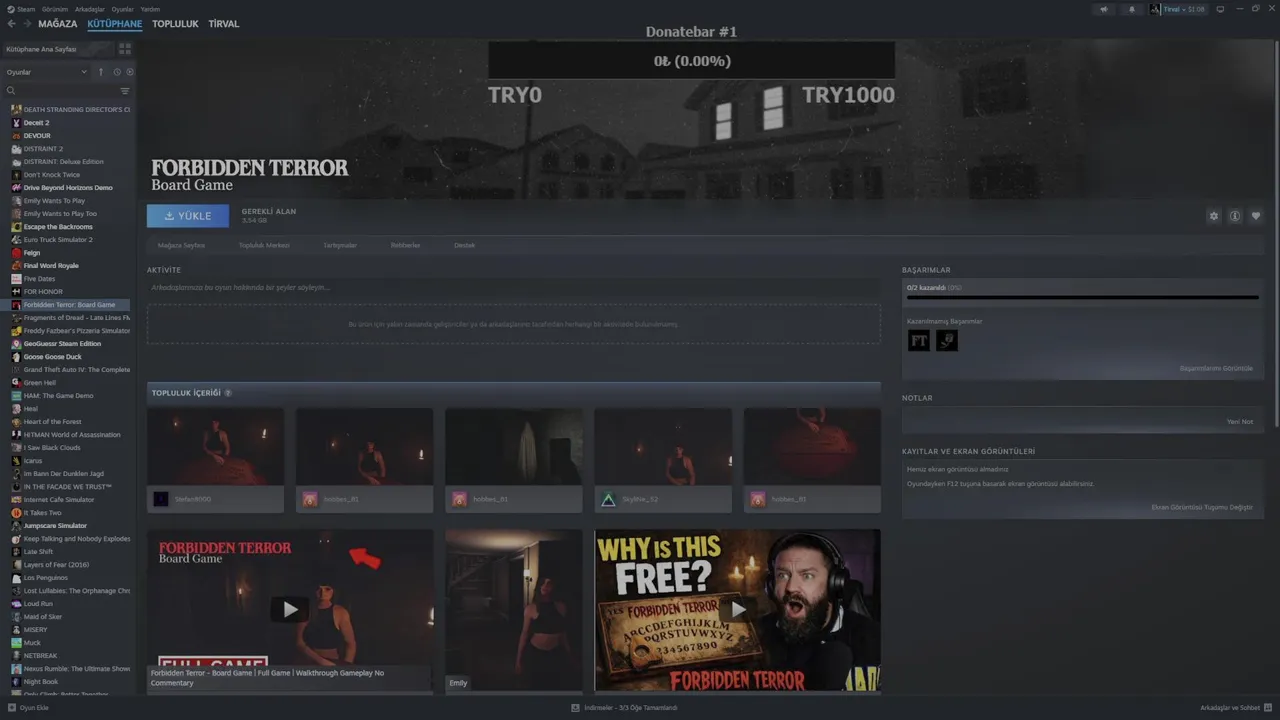Viewport: 1280px width, 720px height.
Task: Click Başarımlarımı Görüntüle link
Action: point(1216,368)
